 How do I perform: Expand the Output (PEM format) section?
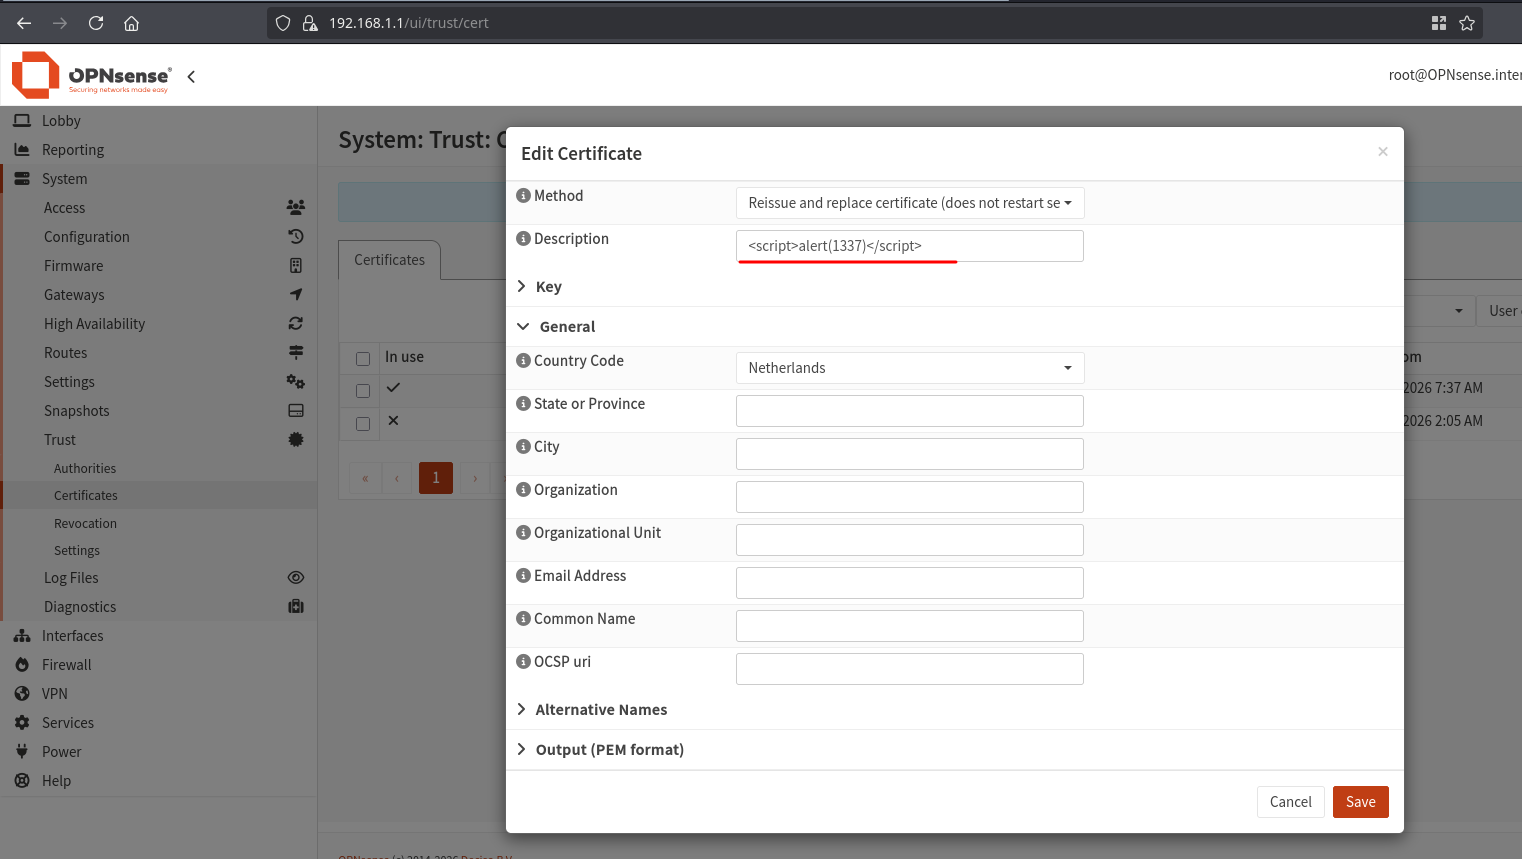point(600,749)
